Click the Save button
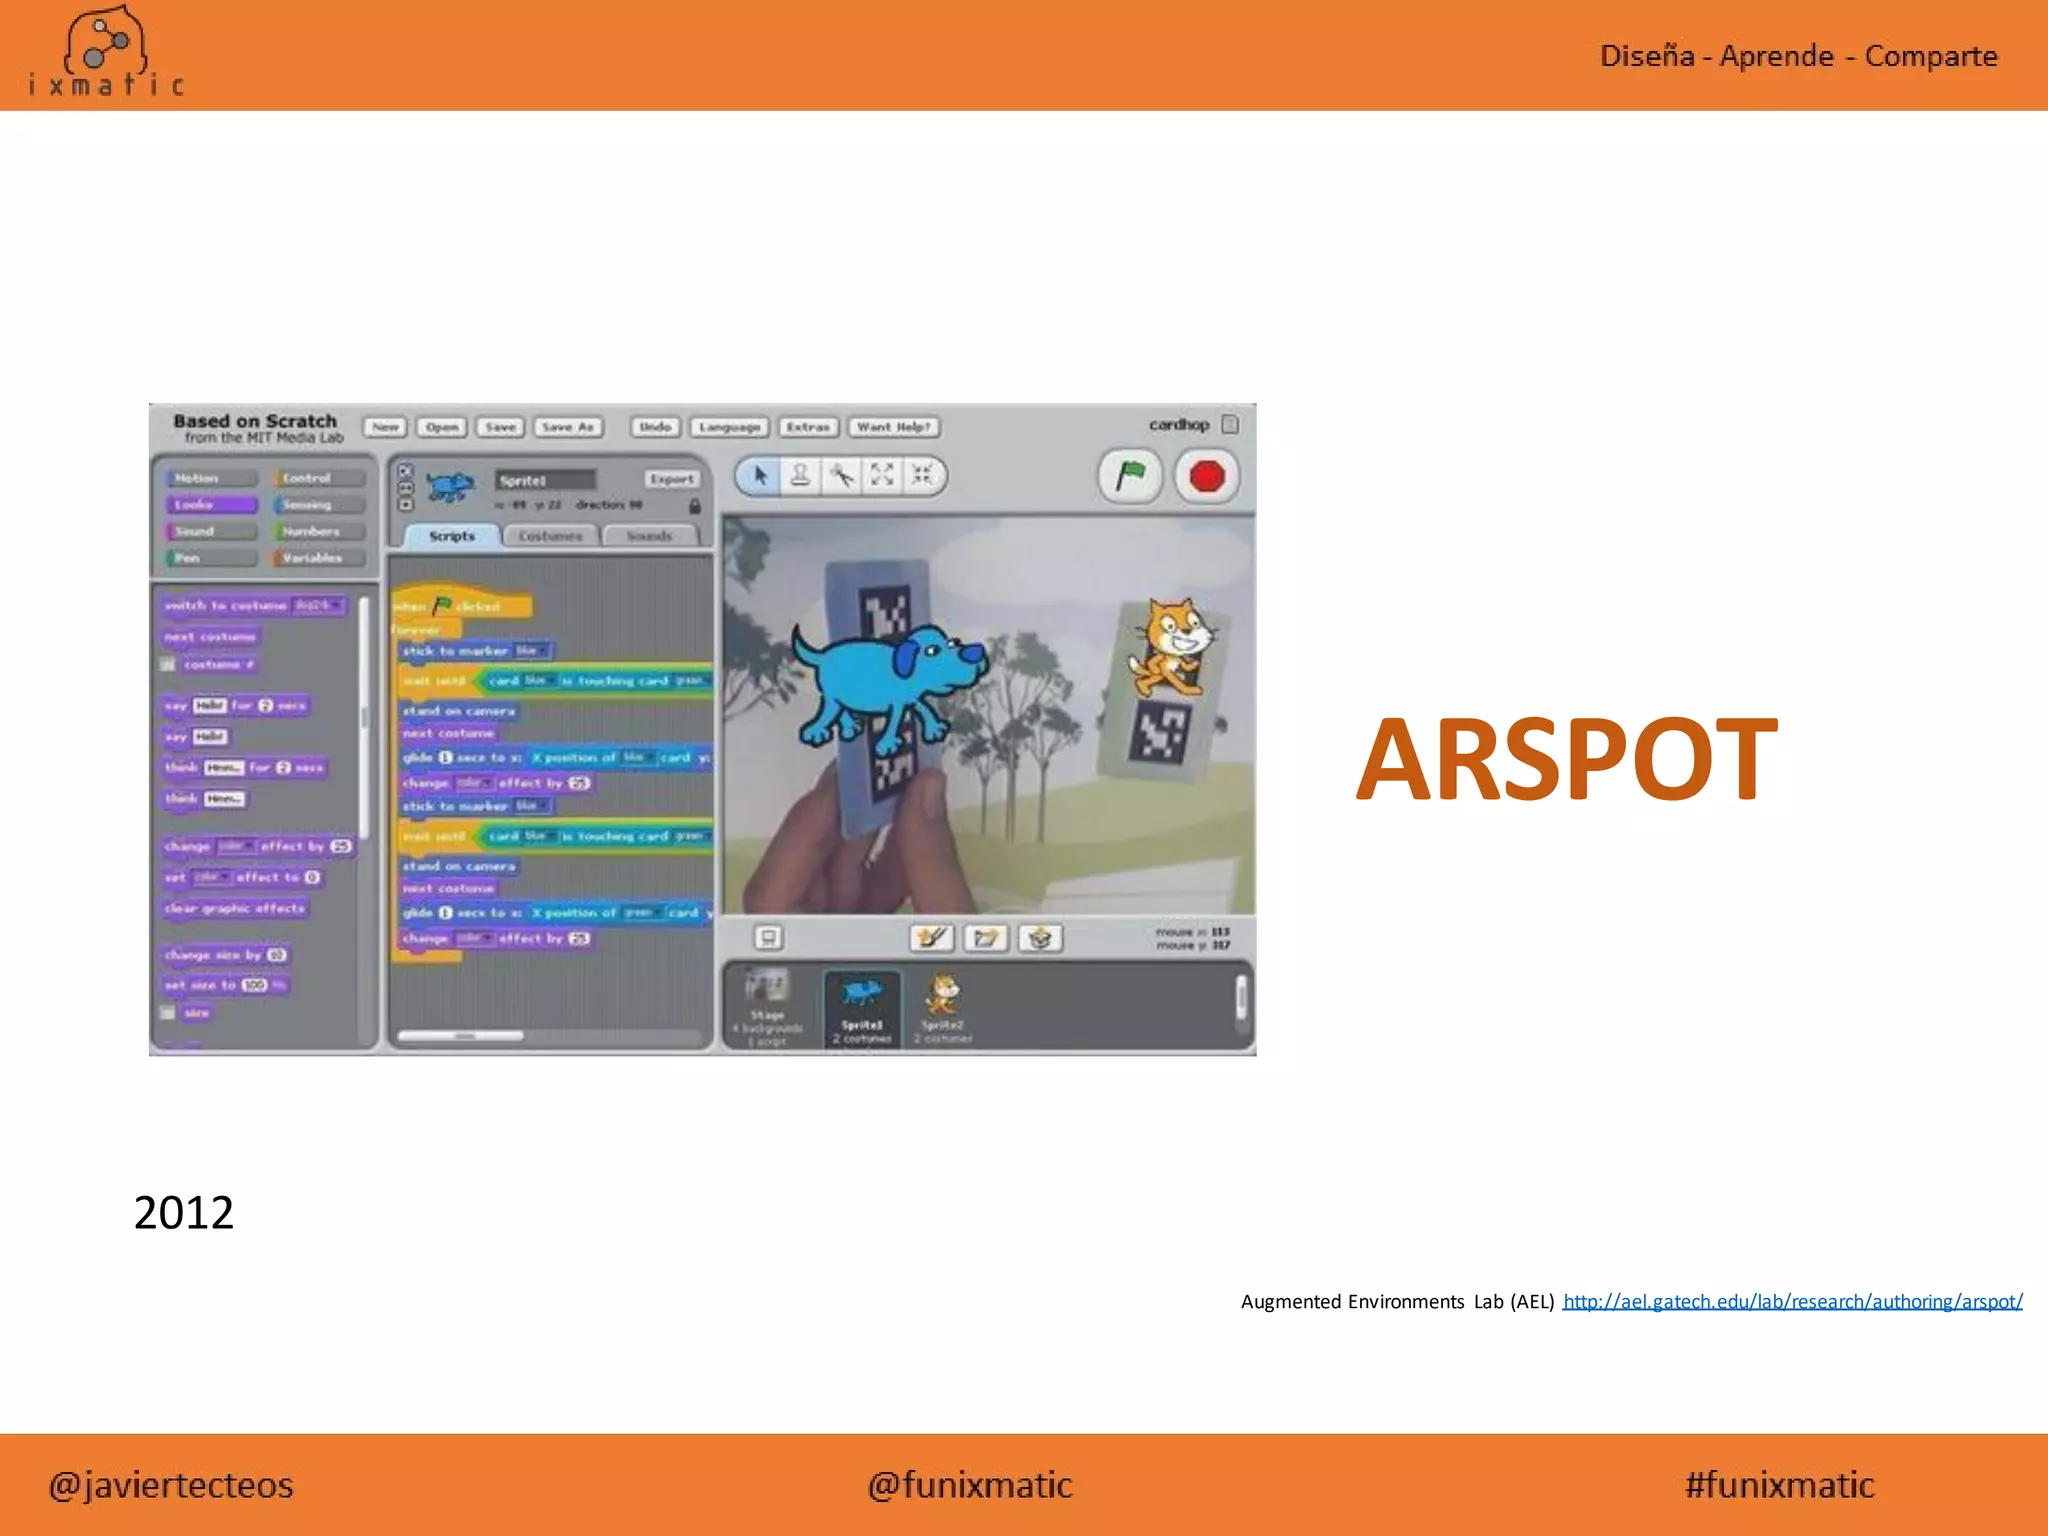Image resolution: width=2048 pixels, height=1536 pixels. coord(500,427)
